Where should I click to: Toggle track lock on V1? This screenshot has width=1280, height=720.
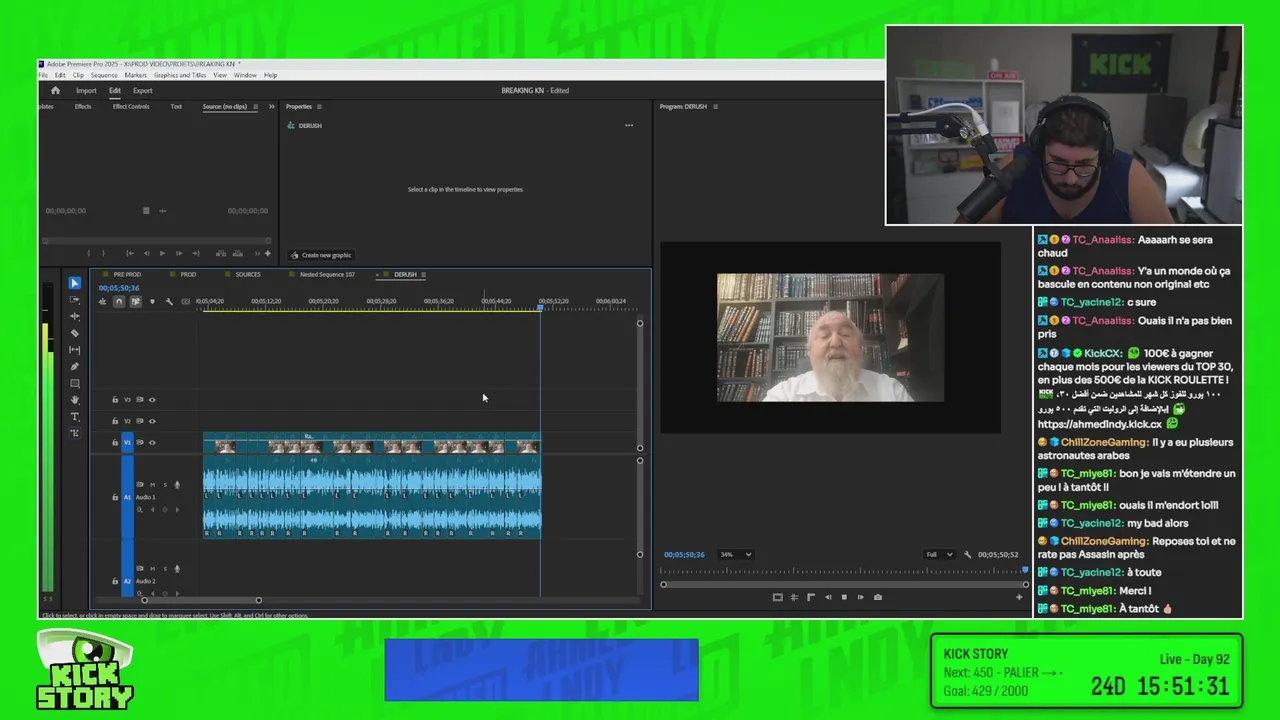[115, 442]
